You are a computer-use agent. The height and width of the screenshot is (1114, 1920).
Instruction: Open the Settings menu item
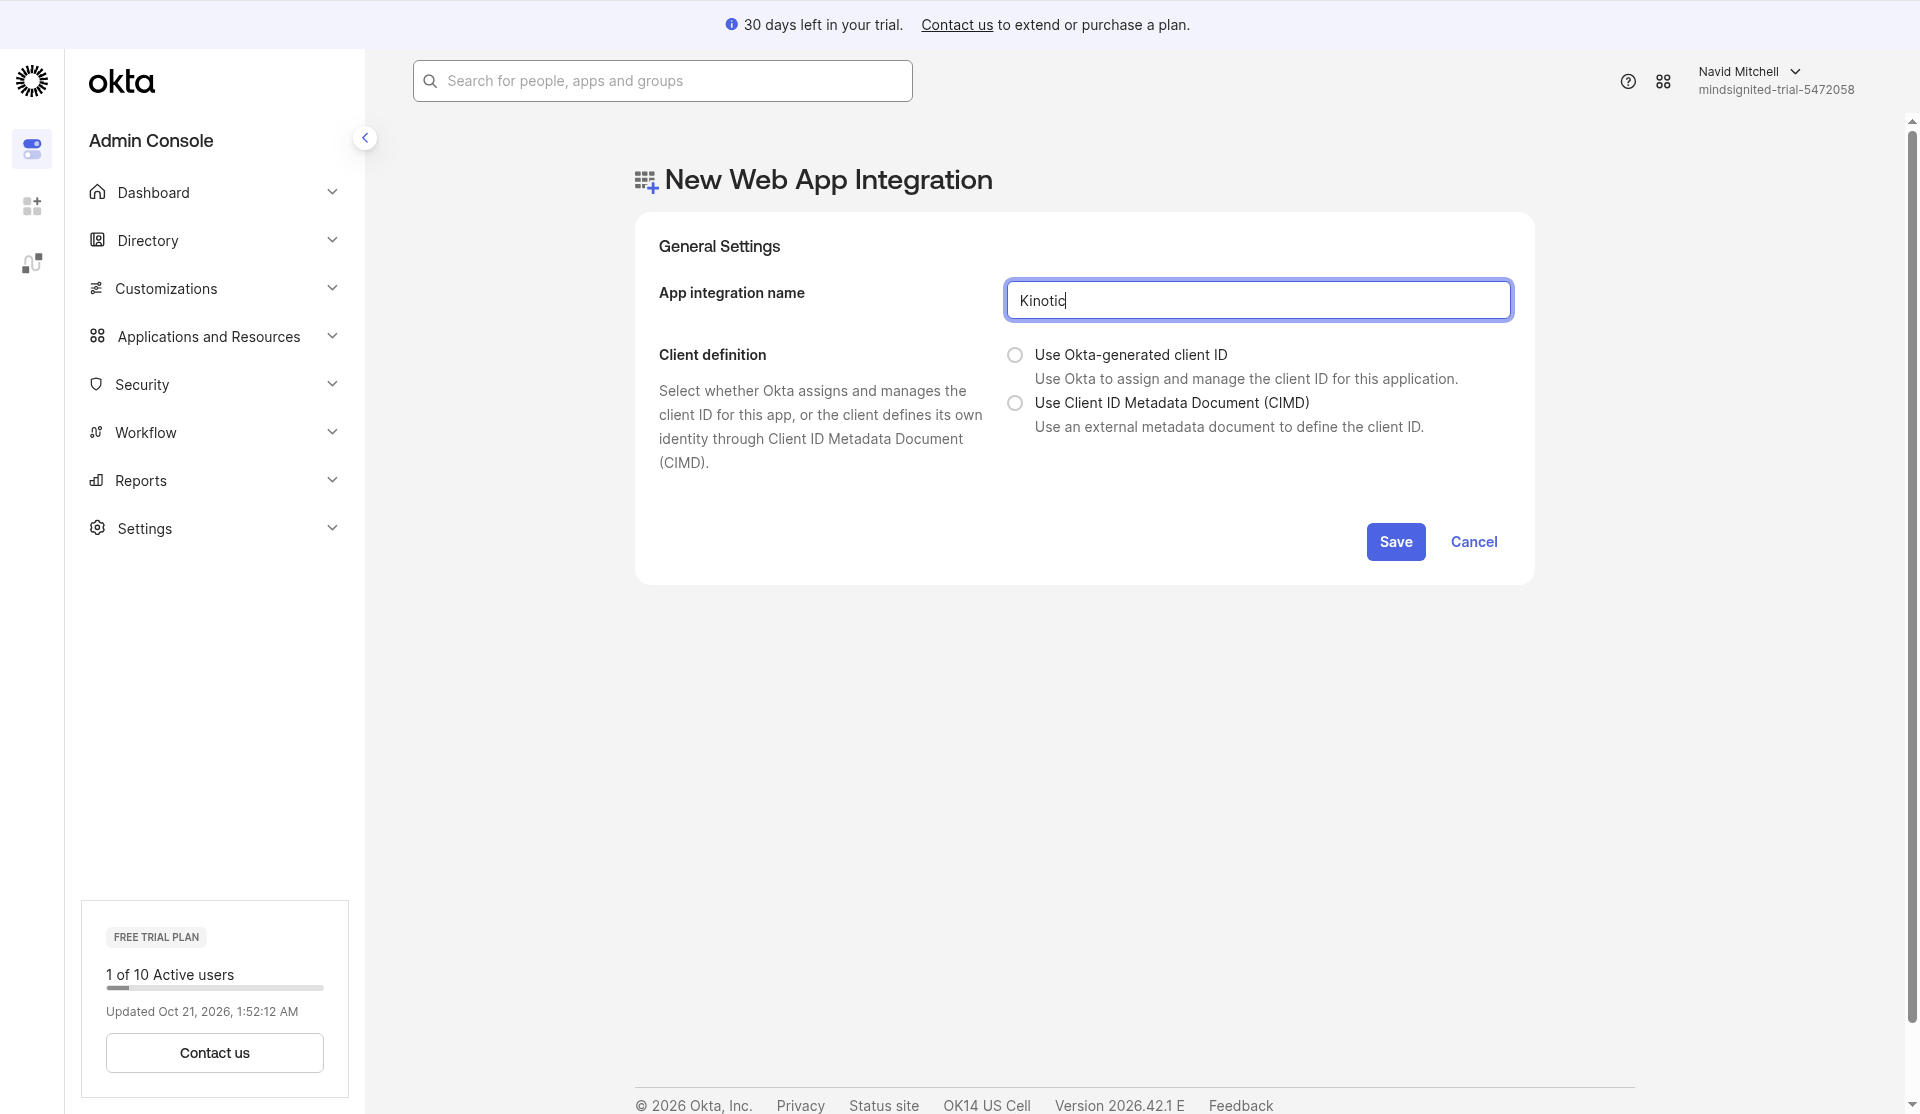214,528
